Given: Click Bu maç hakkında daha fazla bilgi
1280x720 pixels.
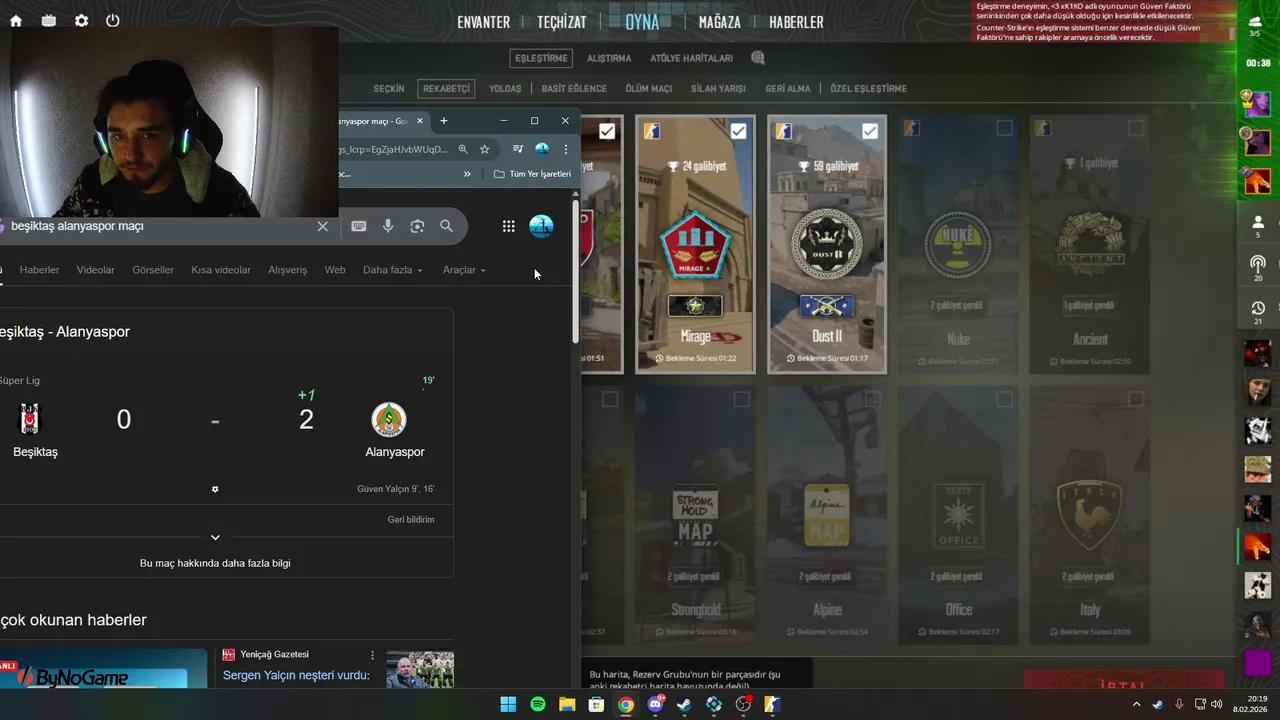Looking at the screenshot, I should click(x=215, y=563).
